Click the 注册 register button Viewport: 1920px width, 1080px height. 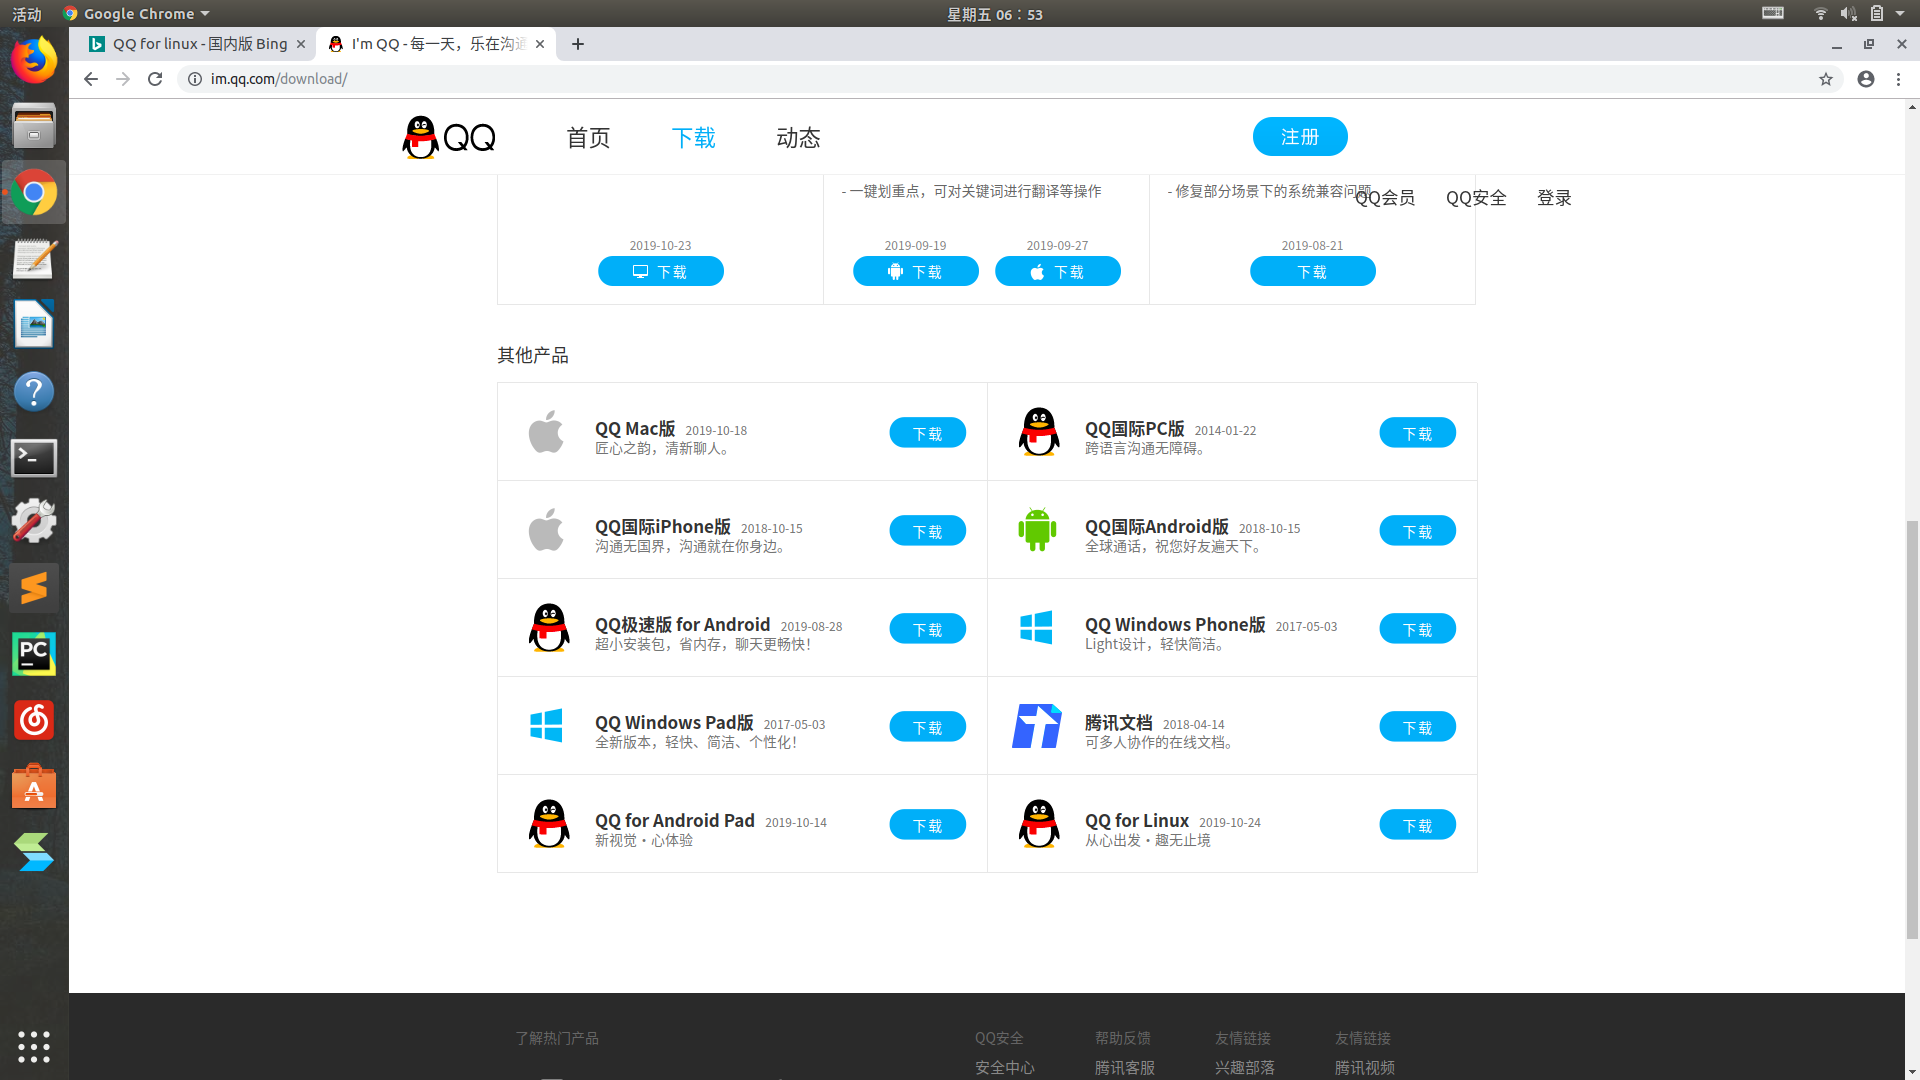click(x=1299, y=137)
